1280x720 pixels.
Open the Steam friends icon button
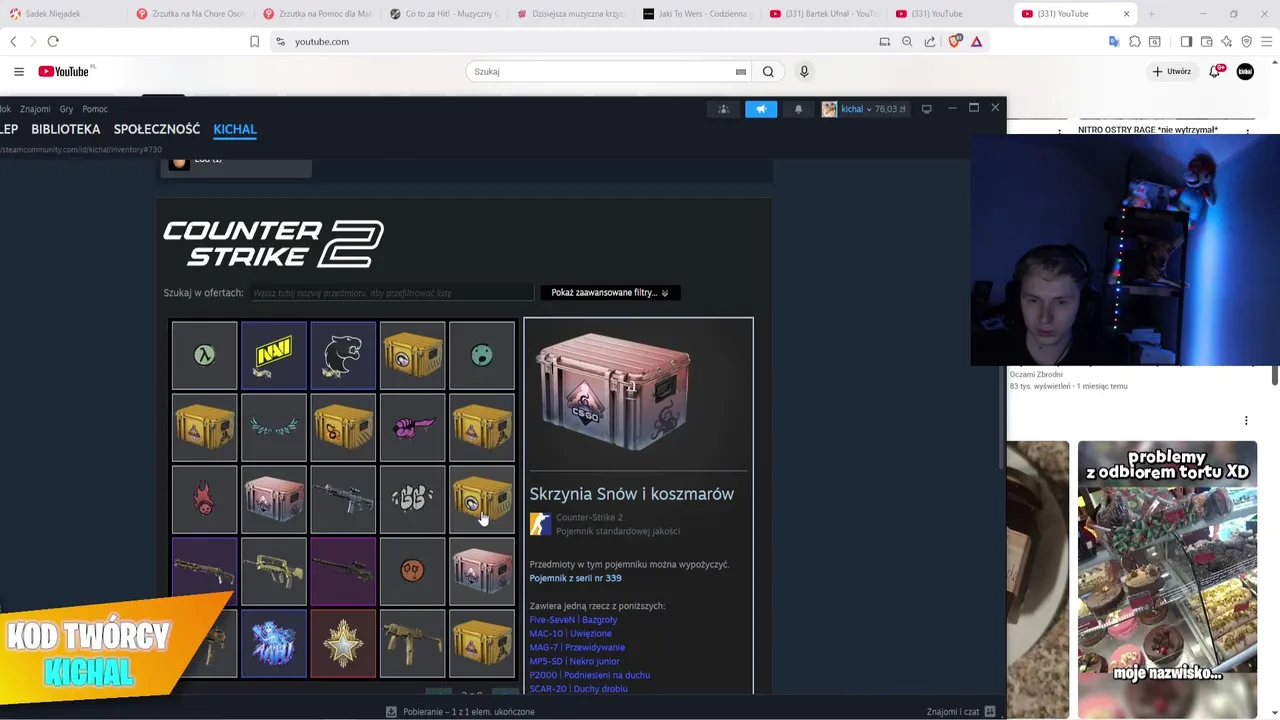click(x=724, y=109)
